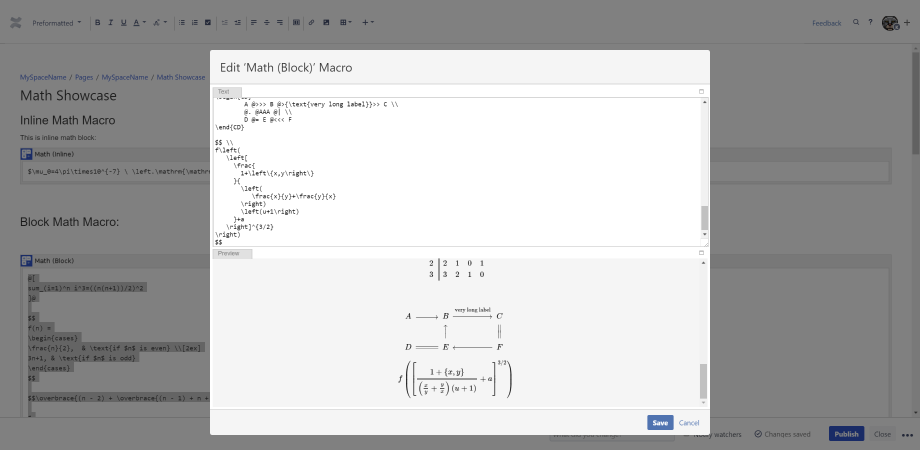Insert files and images

click(x=326, y=23)
